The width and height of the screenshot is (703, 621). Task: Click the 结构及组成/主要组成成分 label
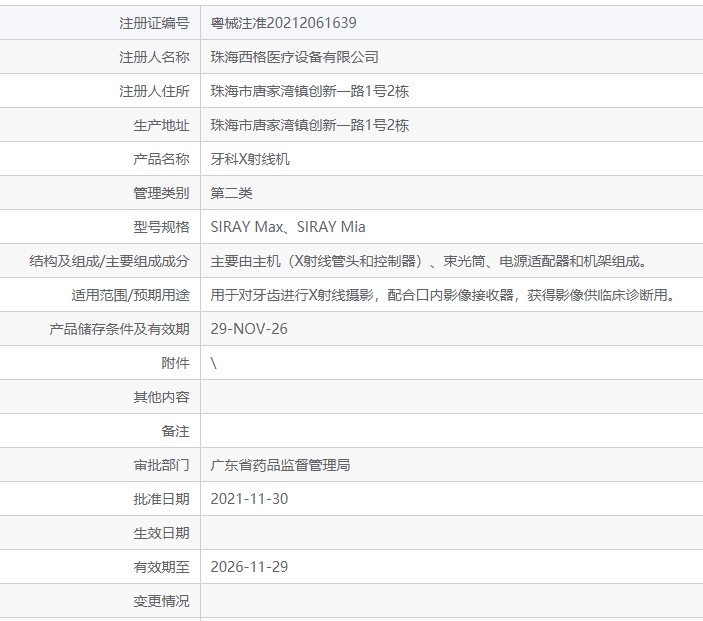click(x=109, y=261)
